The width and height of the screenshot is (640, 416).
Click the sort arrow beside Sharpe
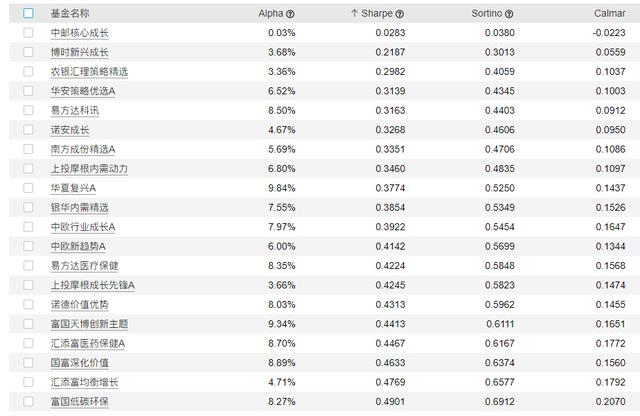[354, 14]
